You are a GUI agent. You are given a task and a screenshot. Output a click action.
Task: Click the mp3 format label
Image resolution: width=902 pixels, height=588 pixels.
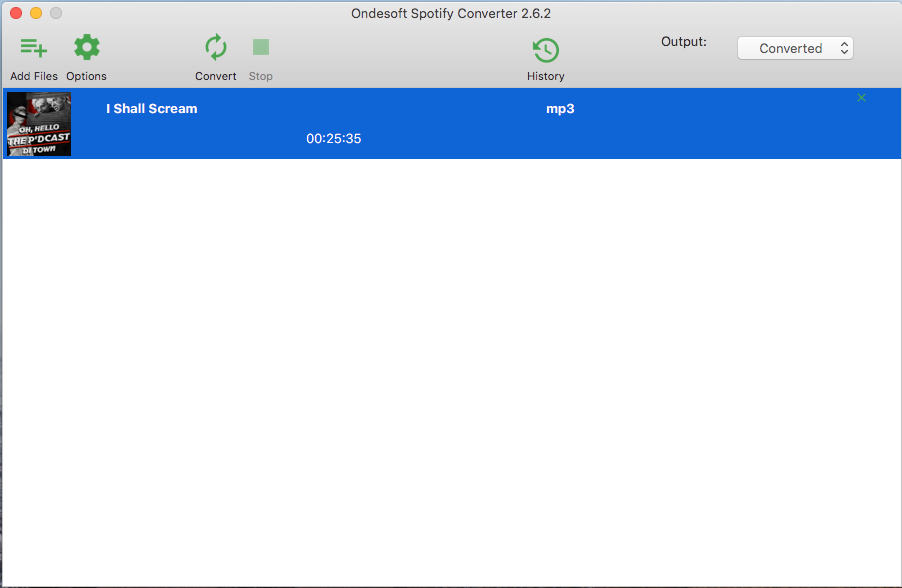click(x=560, y=109)
